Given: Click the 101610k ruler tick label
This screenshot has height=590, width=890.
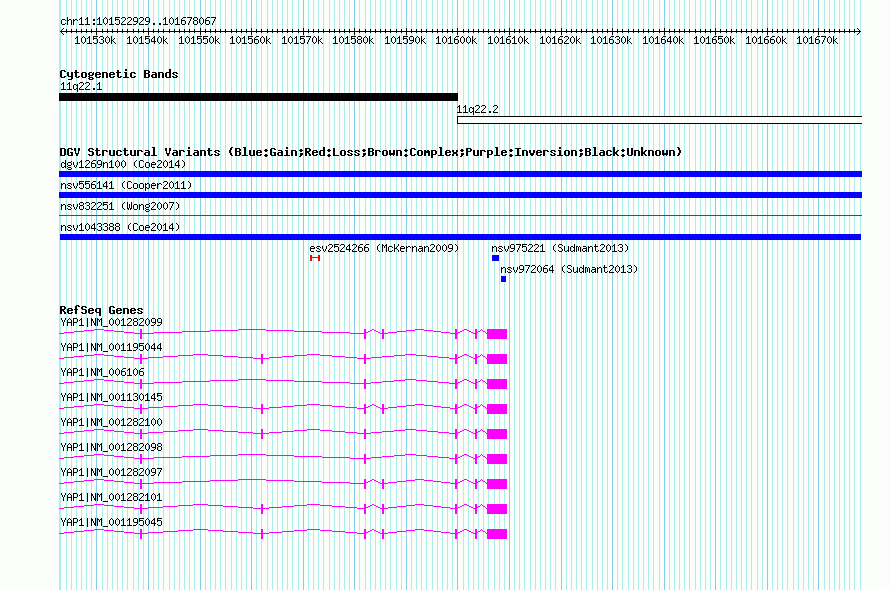Looking at the screenshot, I should pyautogui.click(x=508, y=40).
